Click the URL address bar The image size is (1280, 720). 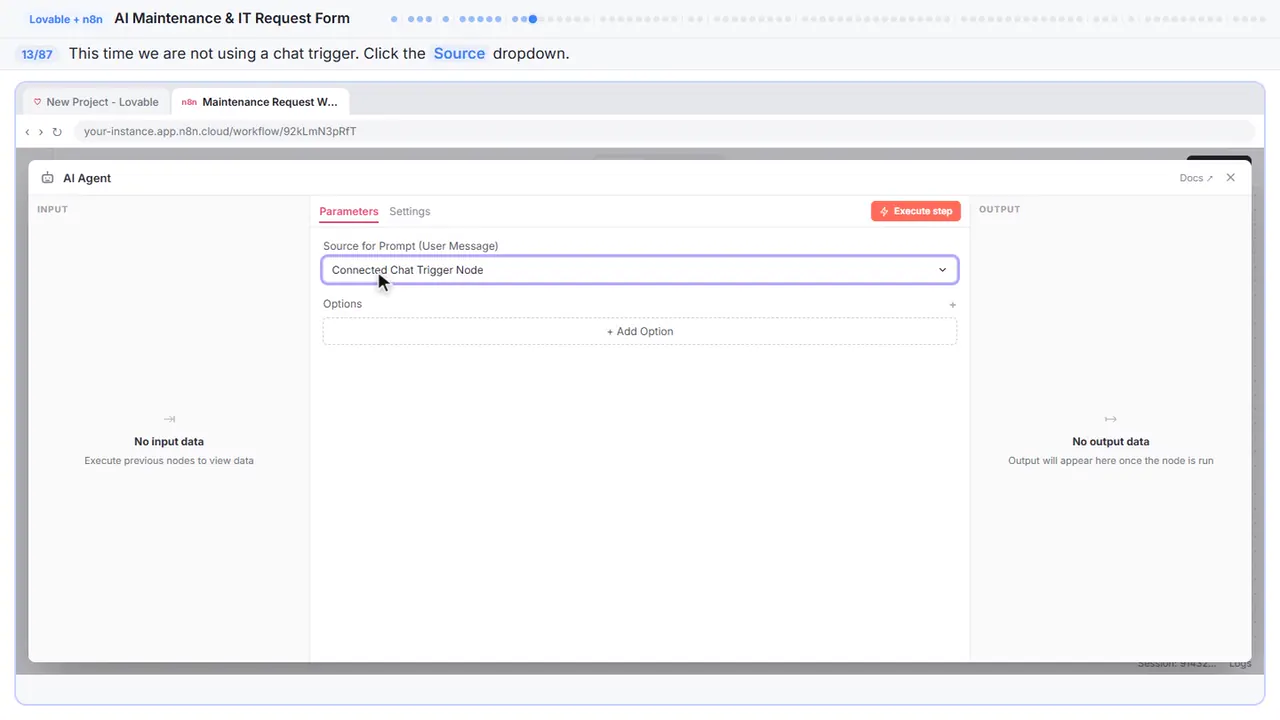(x=663, y=131)
